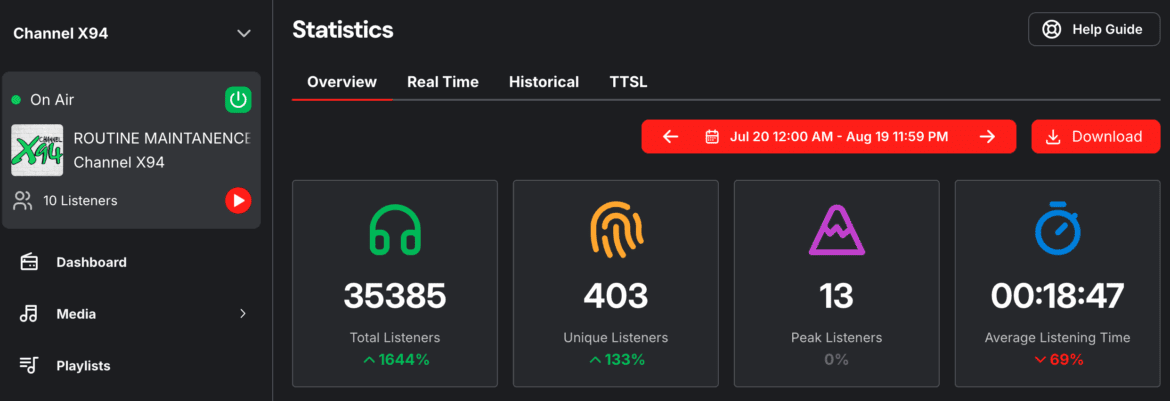Click the green headphones Total Listeners icon

tap(394, 230)
